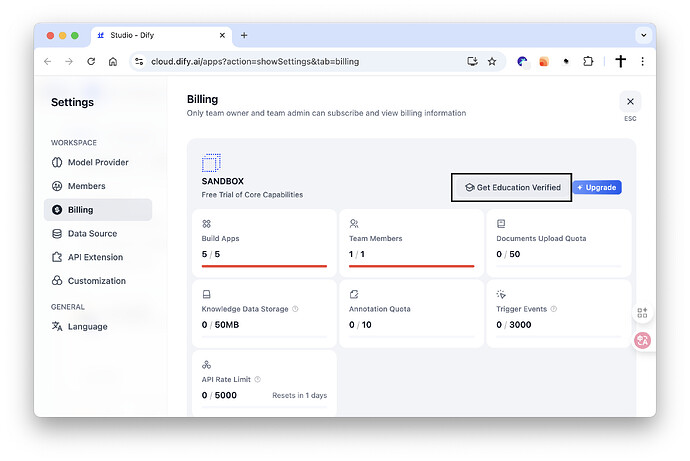Click the floating QR grid icon
The height and width of the screenshot is (461, 690).
point(643,314)
